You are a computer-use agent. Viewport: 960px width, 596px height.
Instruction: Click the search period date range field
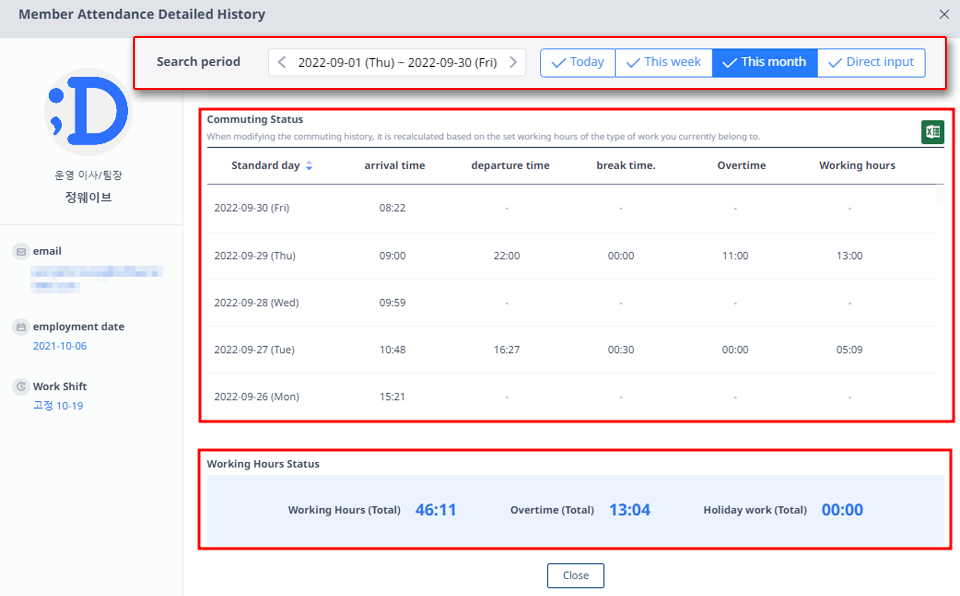(397, 62)
